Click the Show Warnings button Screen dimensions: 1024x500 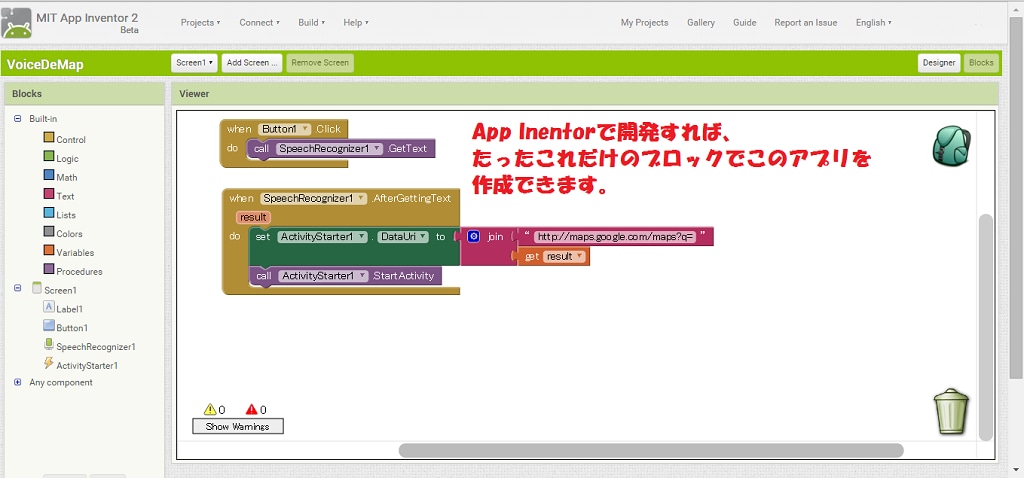[x=238, y=426]
